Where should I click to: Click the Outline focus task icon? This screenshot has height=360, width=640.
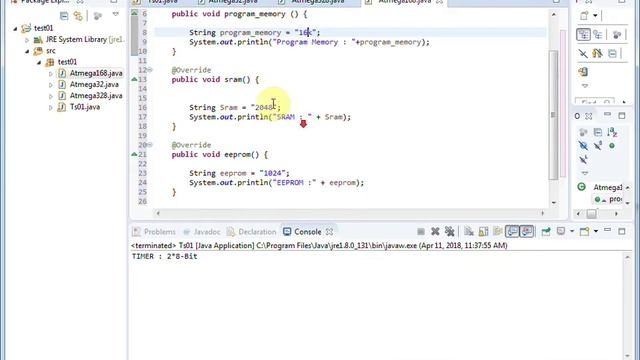point(583,132)
